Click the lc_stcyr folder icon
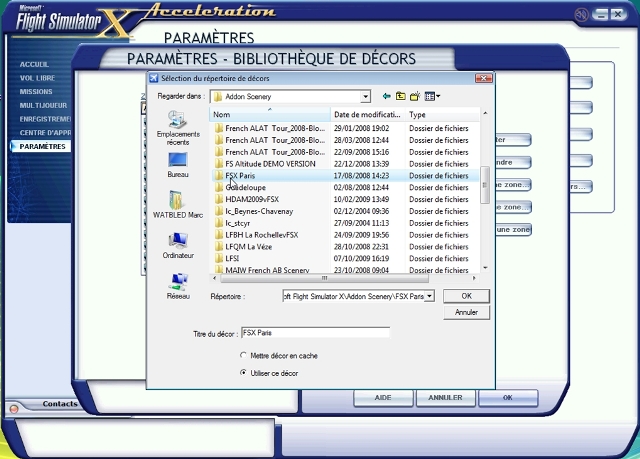Screen dimensions: 640x459 [219, 223]
